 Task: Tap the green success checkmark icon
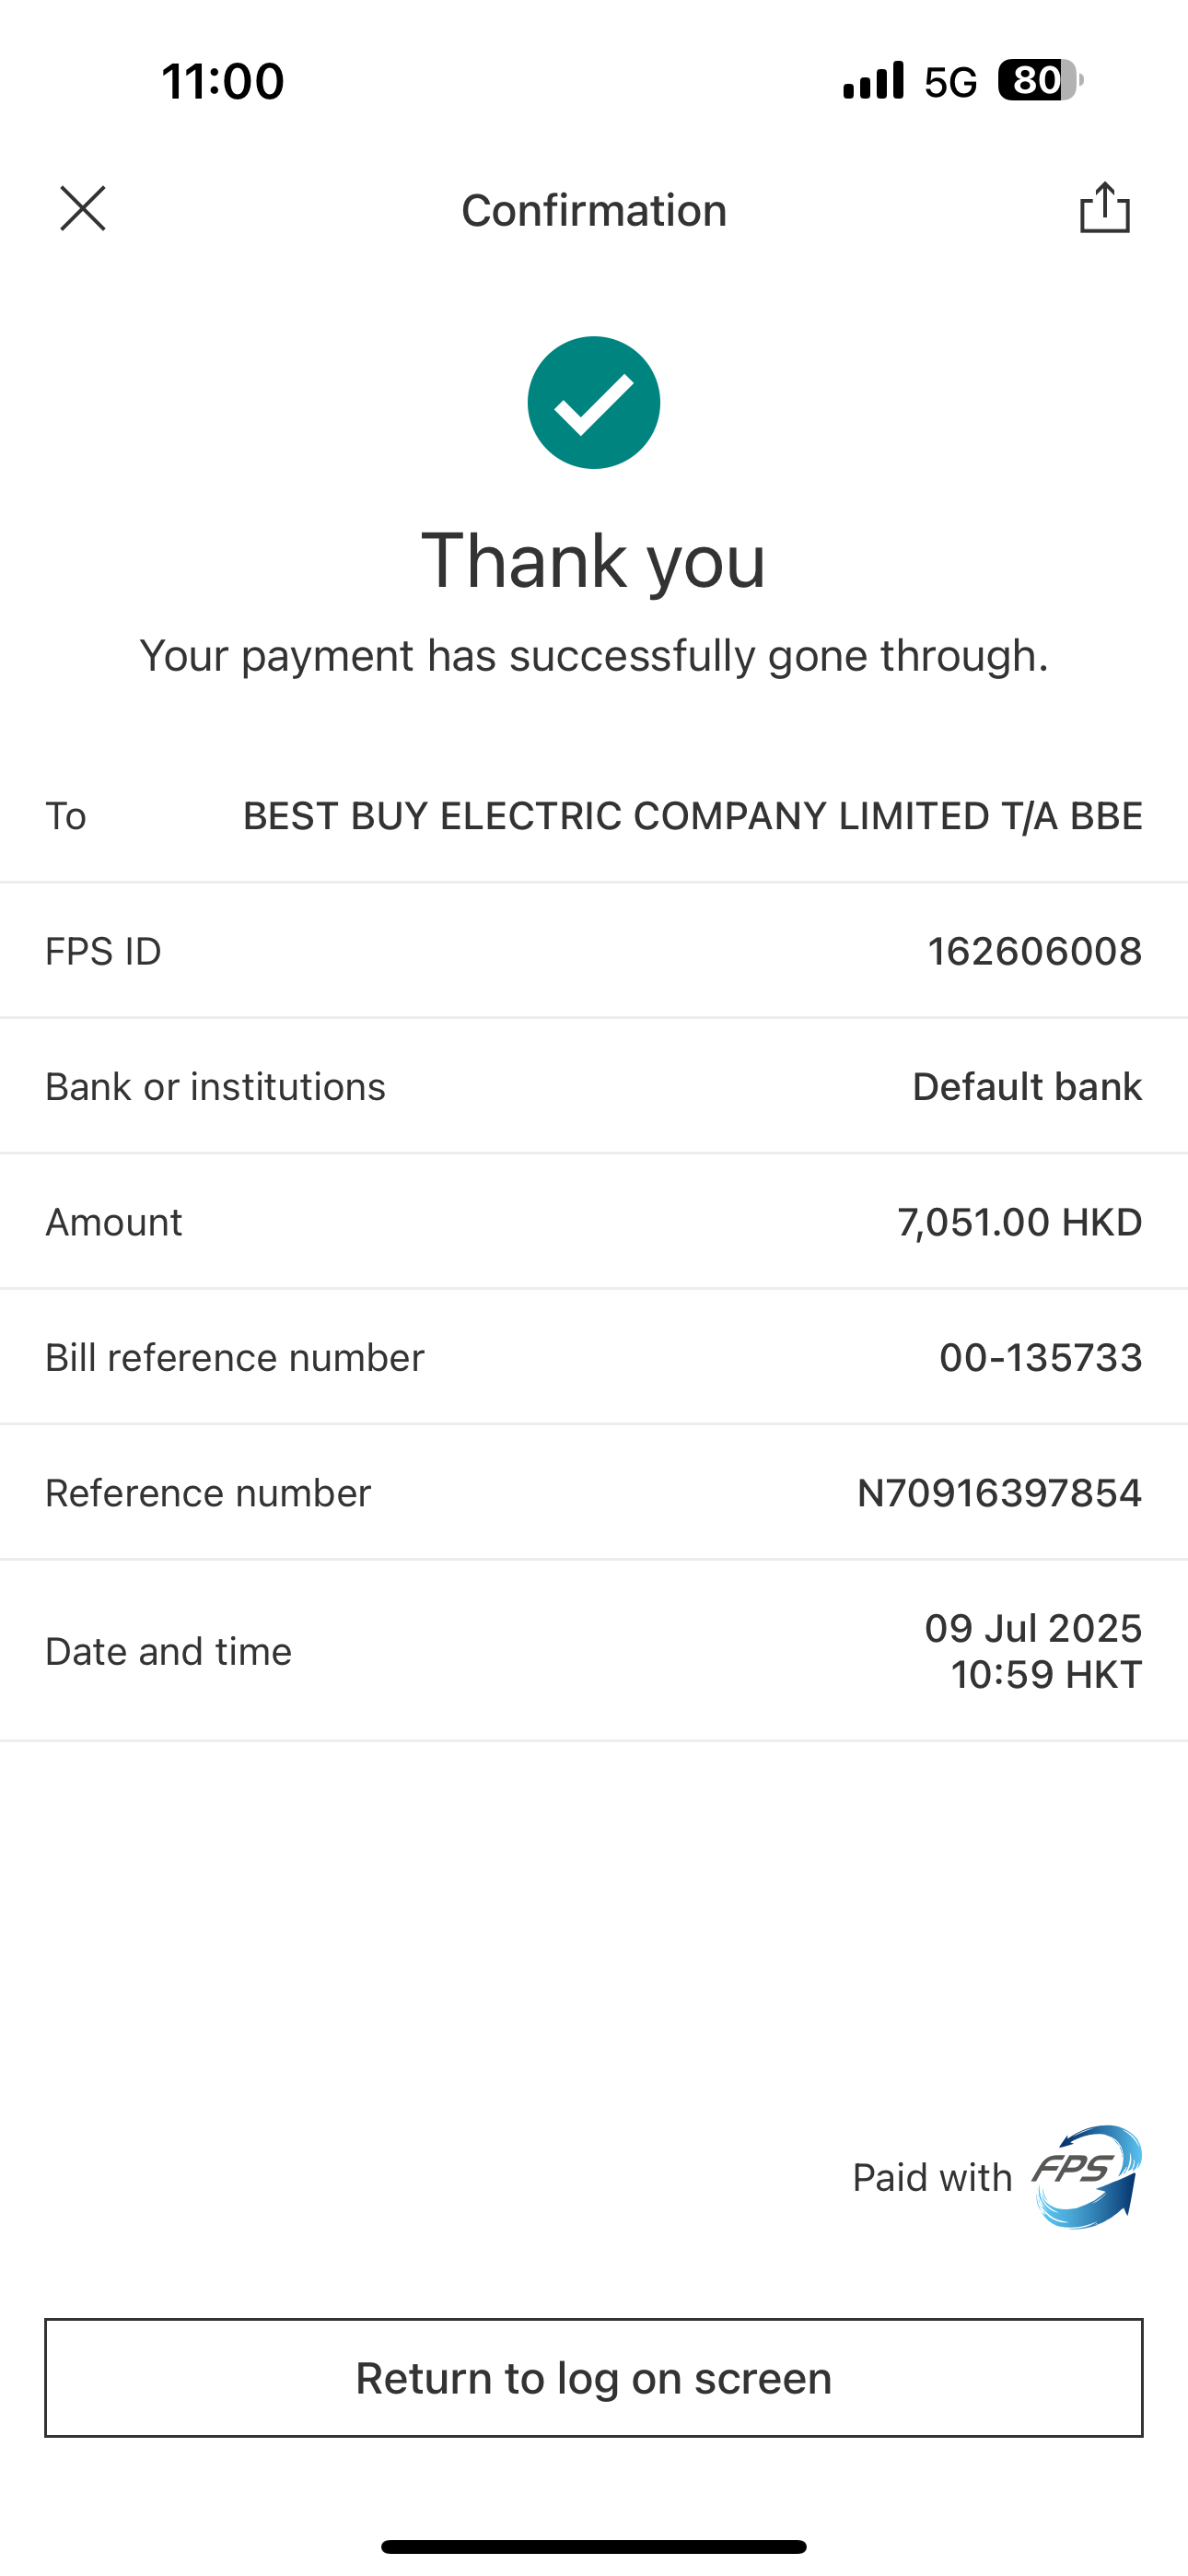click(594, 403)
